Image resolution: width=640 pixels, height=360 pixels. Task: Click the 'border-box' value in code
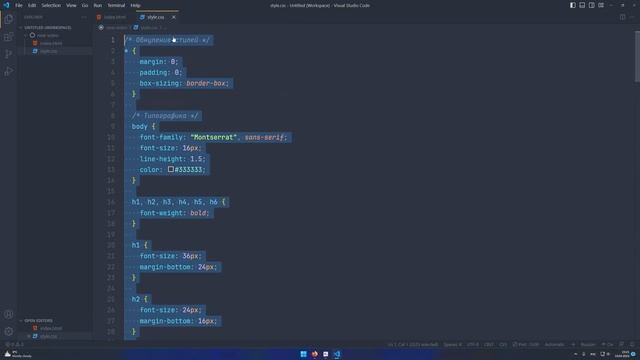coord(206,83)
